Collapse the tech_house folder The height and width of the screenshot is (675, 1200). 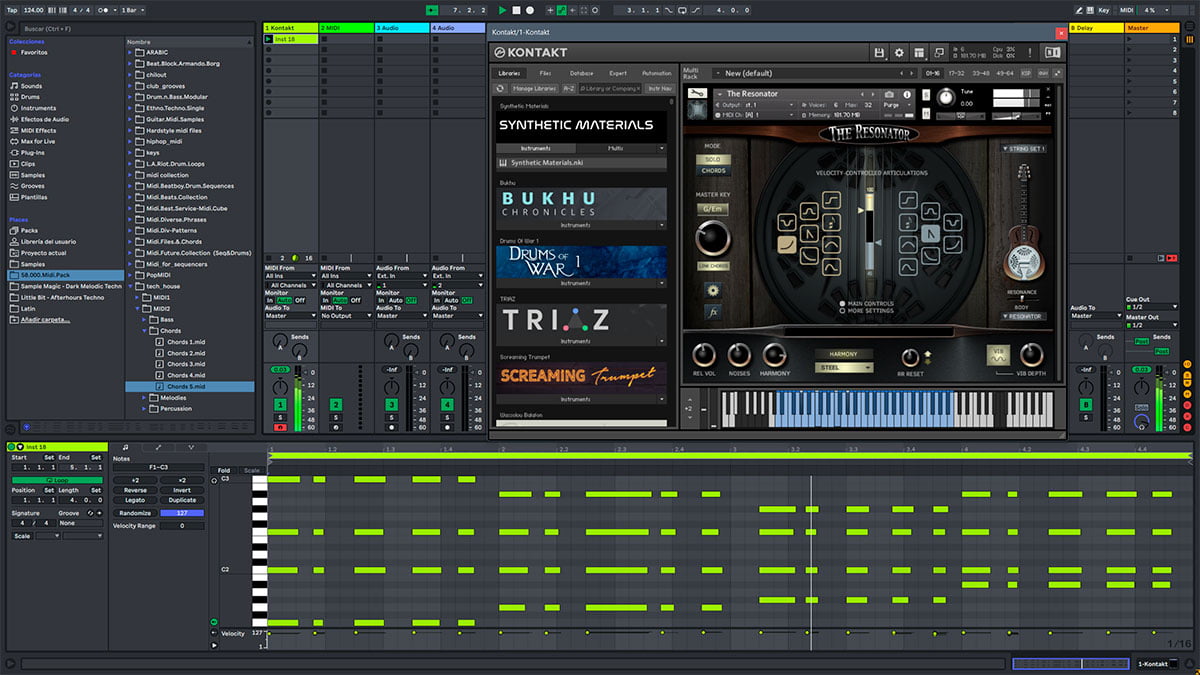132,286
